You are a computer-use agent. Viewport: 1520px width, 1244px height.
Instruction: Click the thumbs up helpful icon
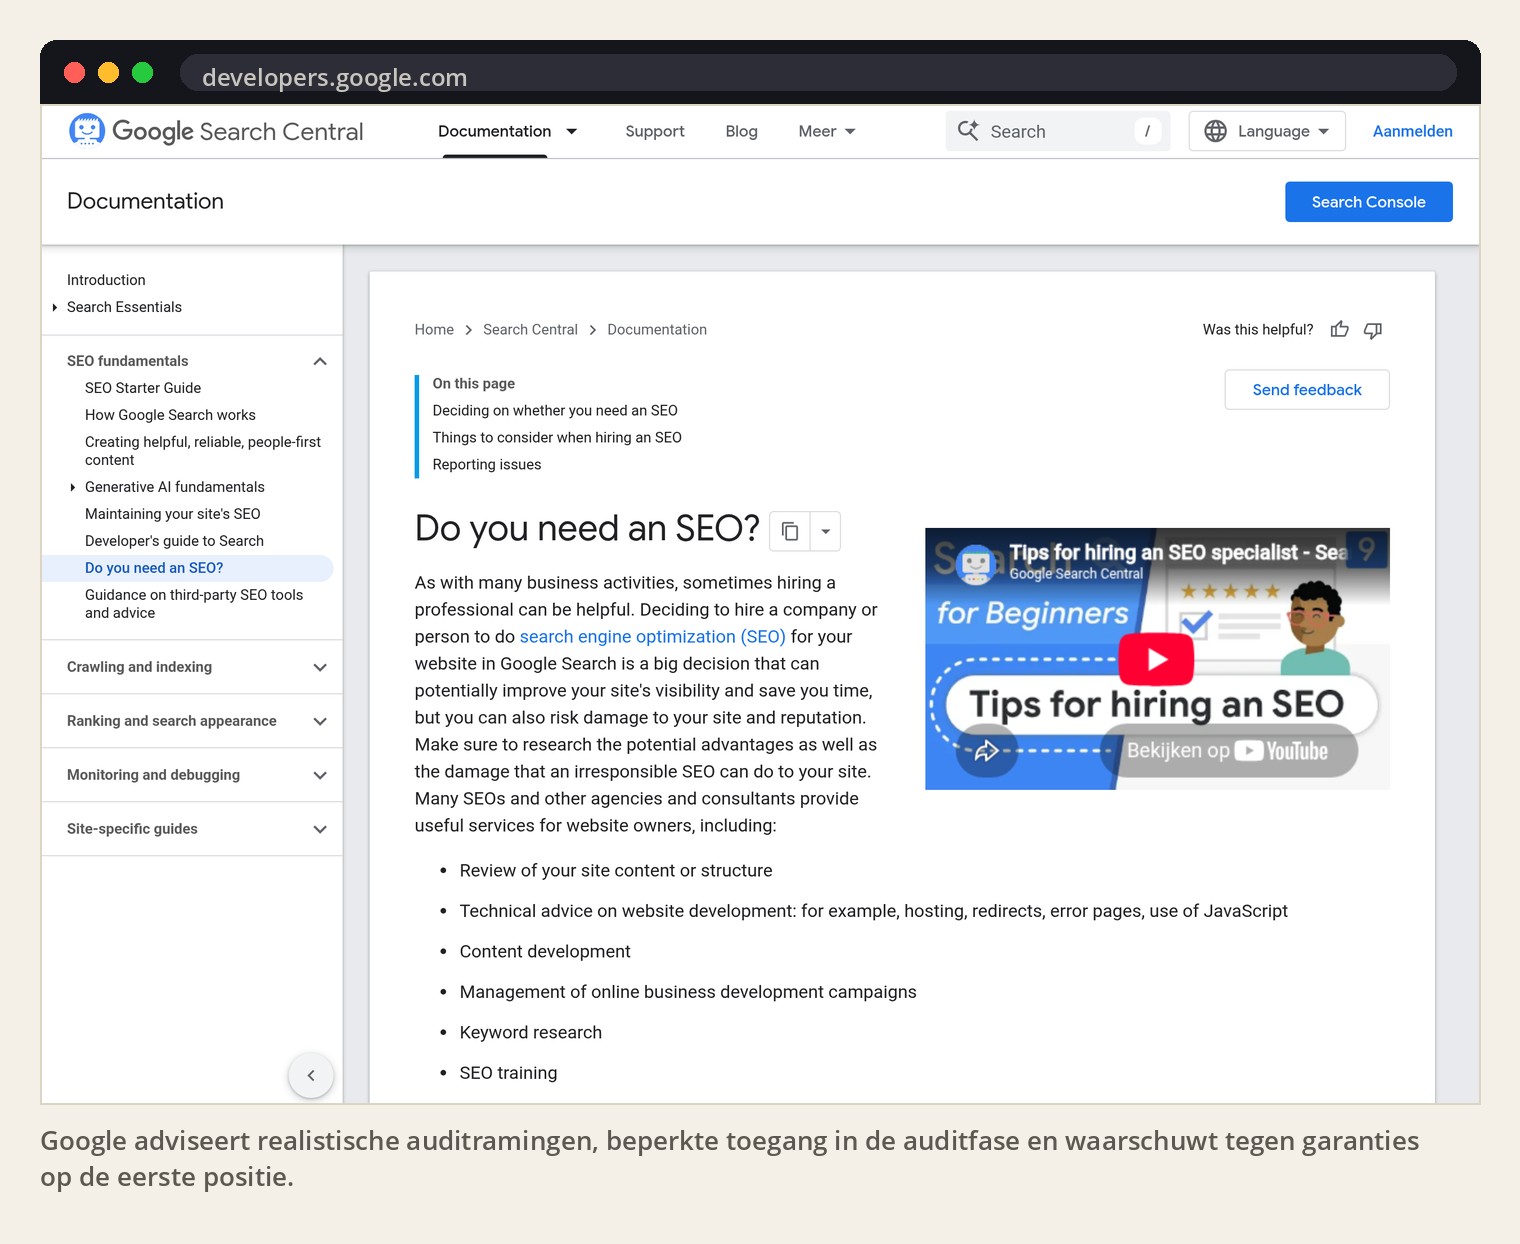pyautogui.click(x=1340, y=329)
